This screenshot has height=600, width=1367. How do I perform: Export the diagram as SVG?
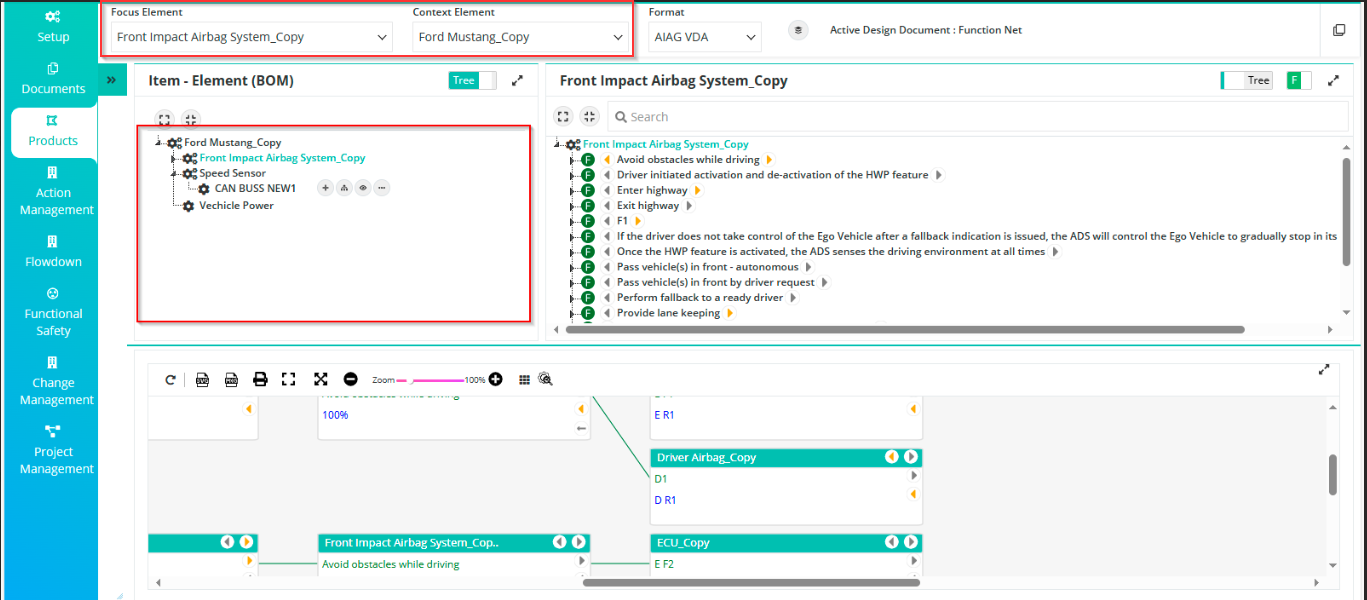coord(202,380)
